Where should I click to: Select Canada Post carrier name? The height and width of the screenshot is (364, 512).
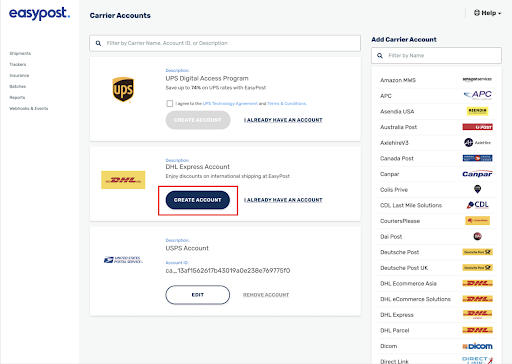point(397,159)
